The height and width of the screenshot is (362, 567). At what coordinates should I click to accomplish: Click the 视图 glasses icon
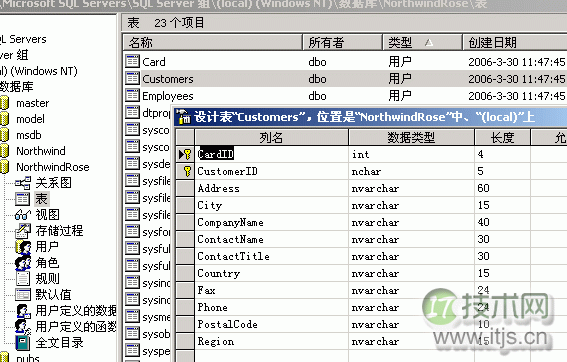coord(23,215)
